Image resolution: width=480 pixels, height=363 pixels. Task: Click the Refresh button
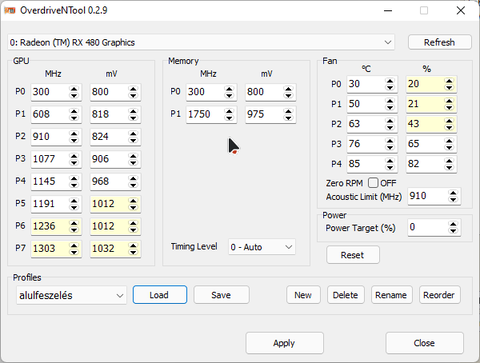click(440, 42)
